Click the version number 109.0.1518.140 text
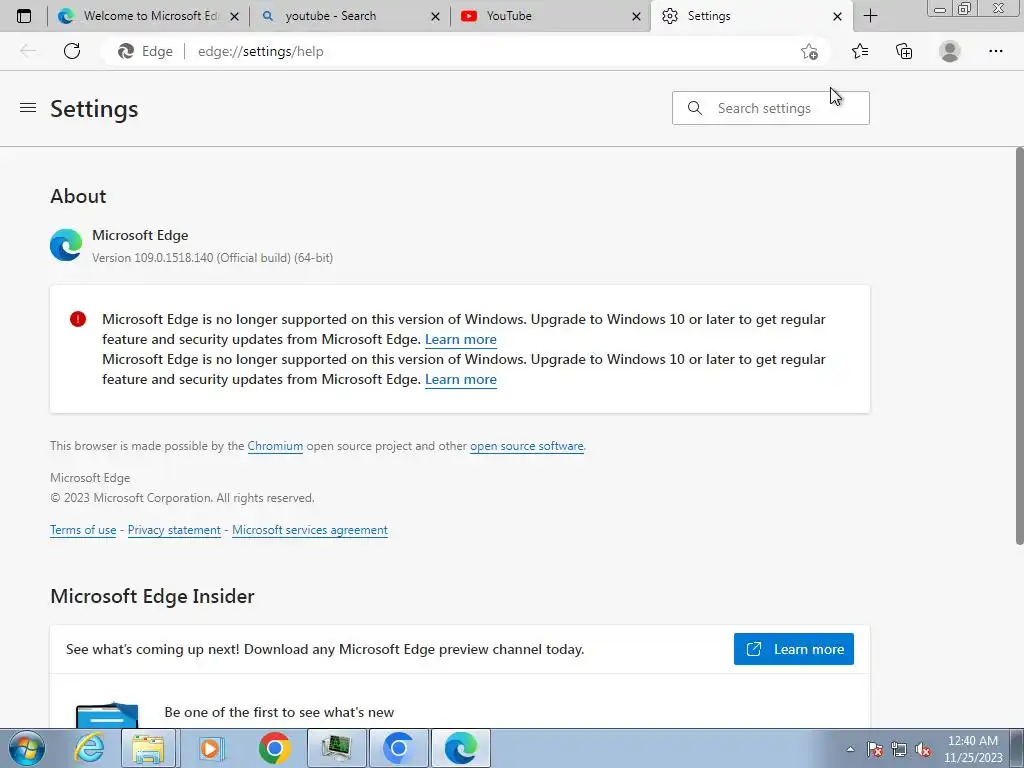Image resolution: width=1024 pixels, height=768 pixels. (174, 258)
